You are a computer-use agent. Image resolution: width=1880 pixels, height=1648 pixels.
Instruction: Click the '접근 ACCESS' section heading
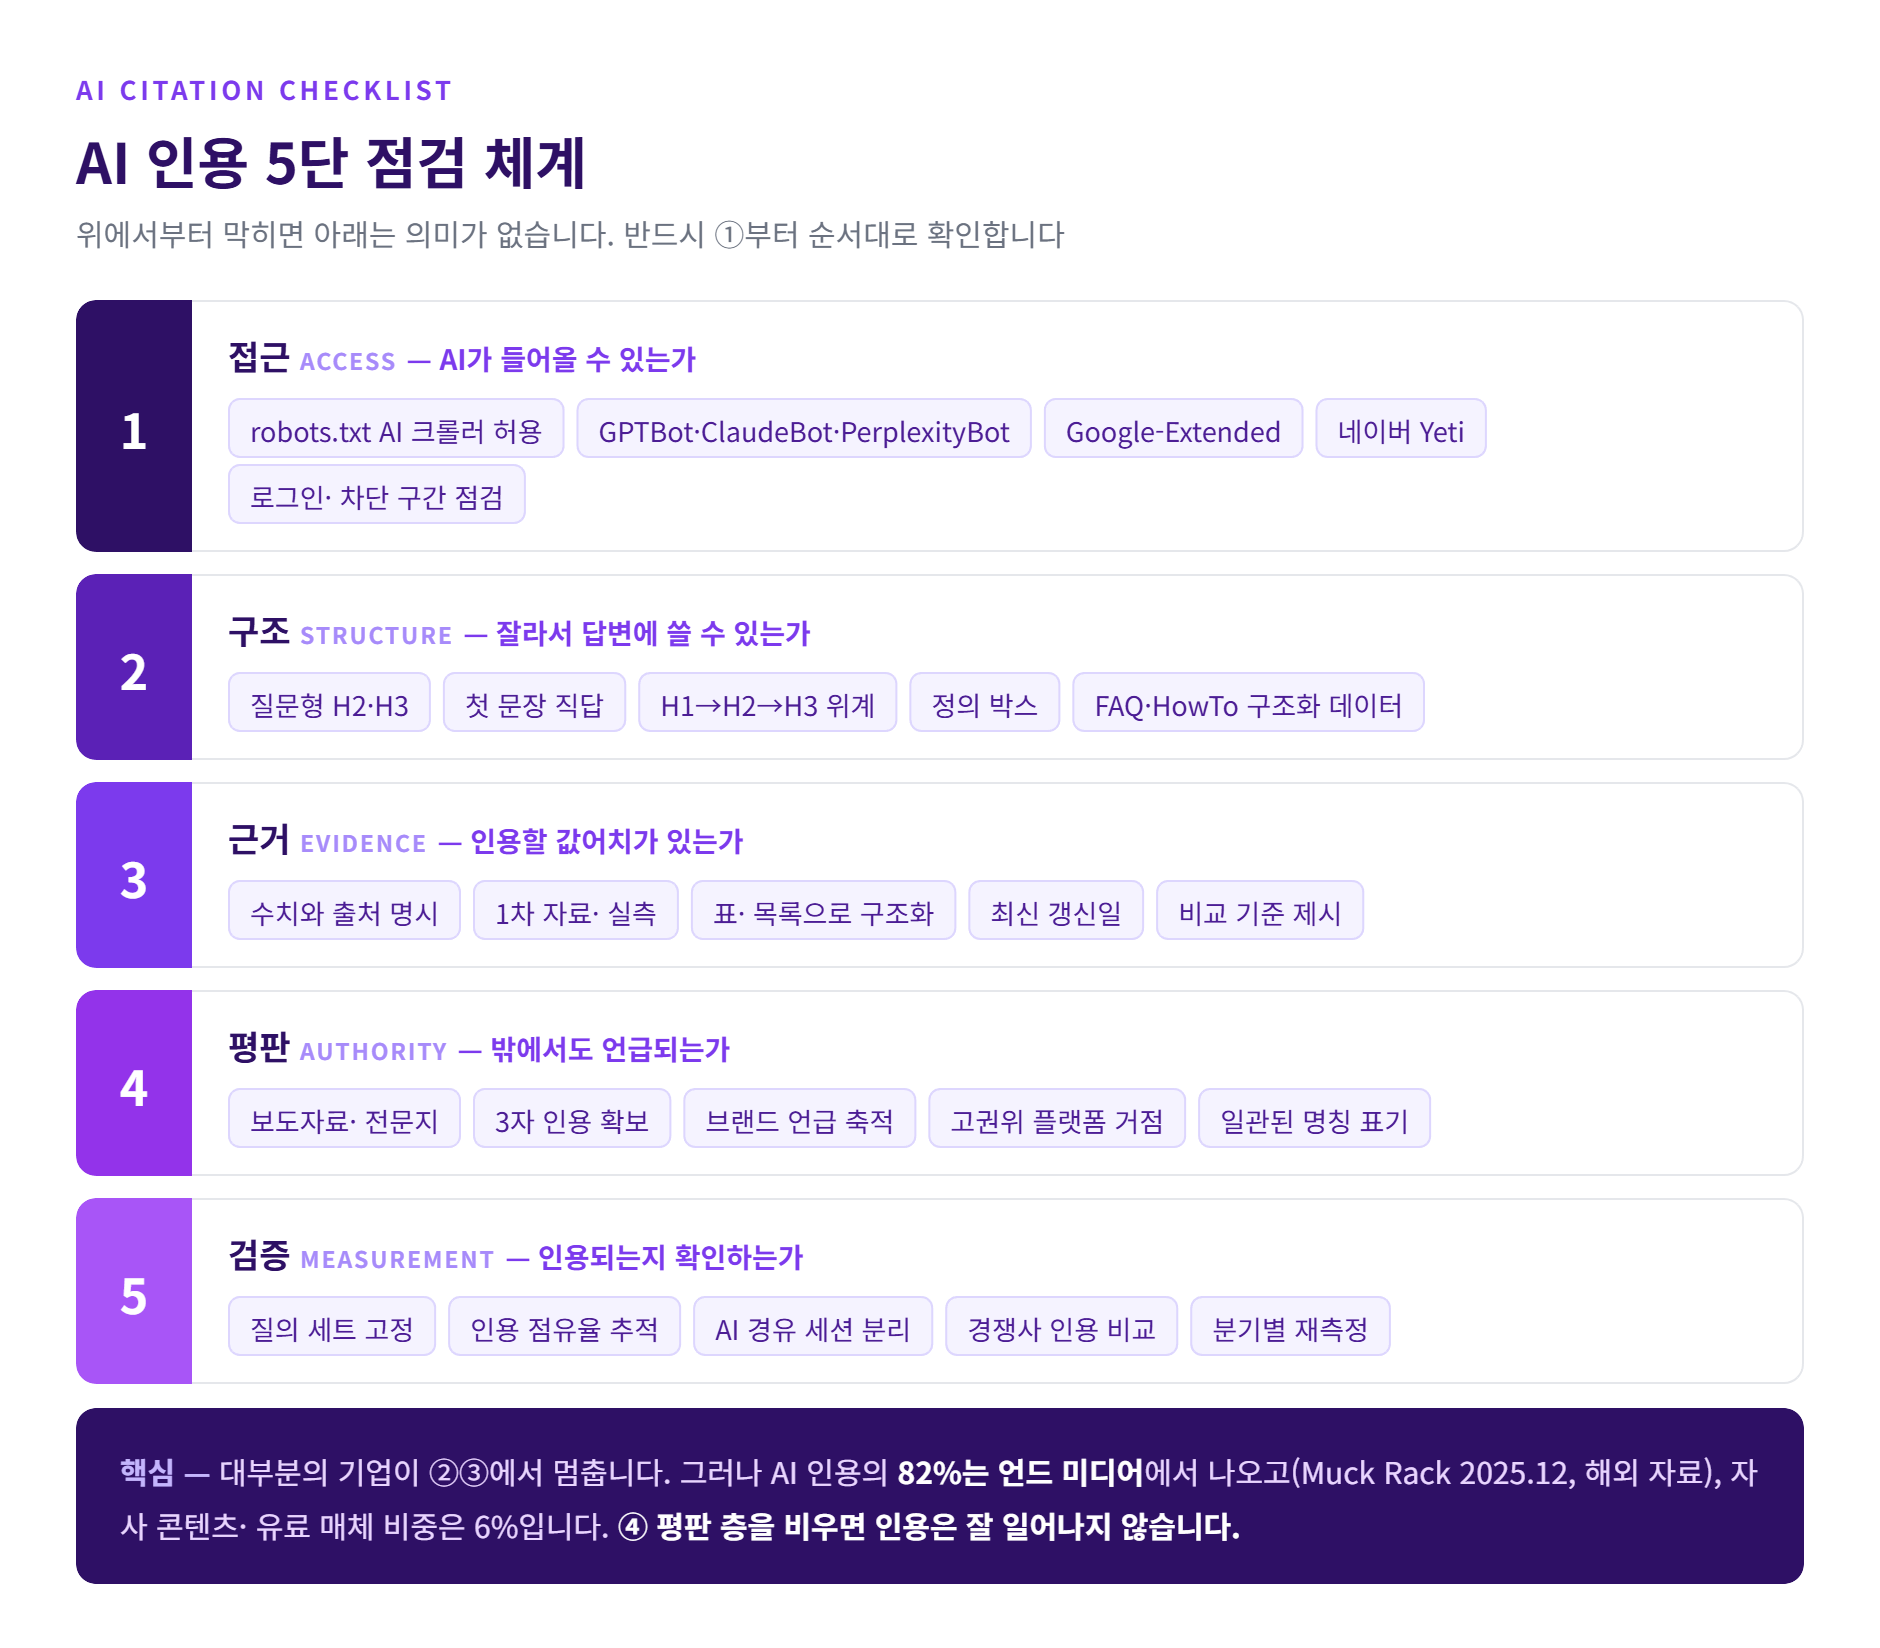pyautogui.click(x=312, y=358)
